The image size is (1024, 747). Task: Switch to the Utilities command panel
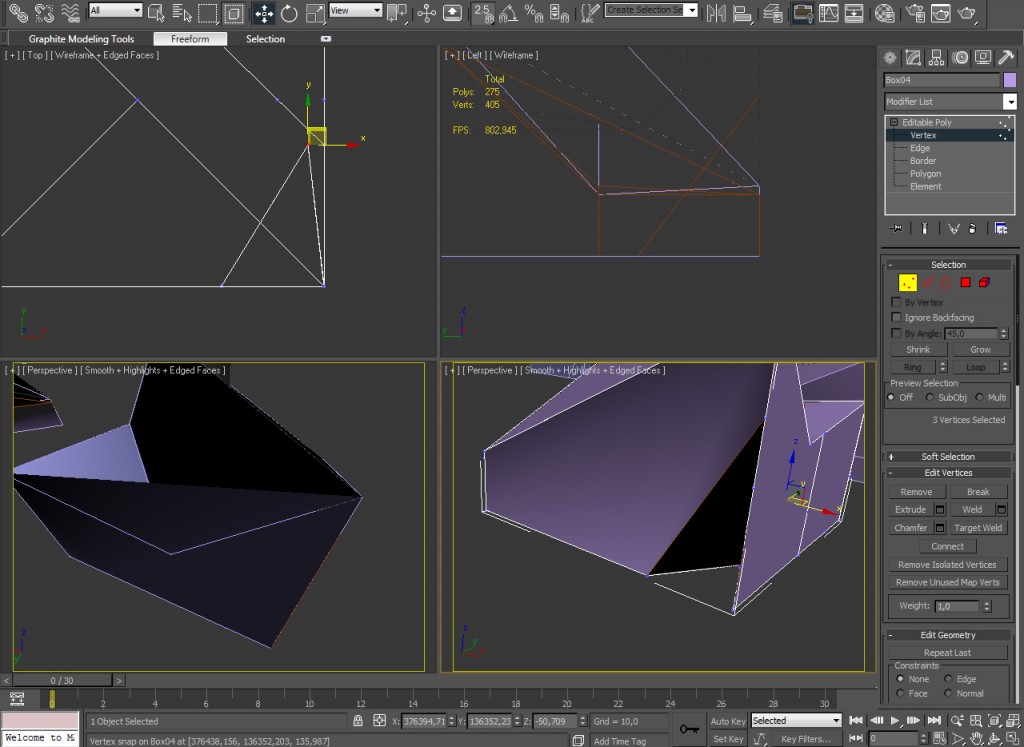[x=1006, y=58]
